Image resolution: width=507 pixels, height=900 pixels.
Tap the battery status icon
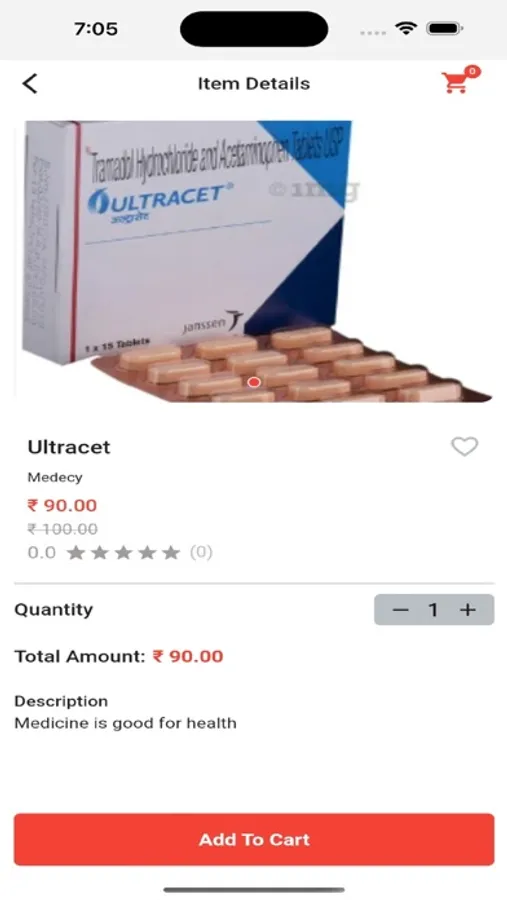445,28
